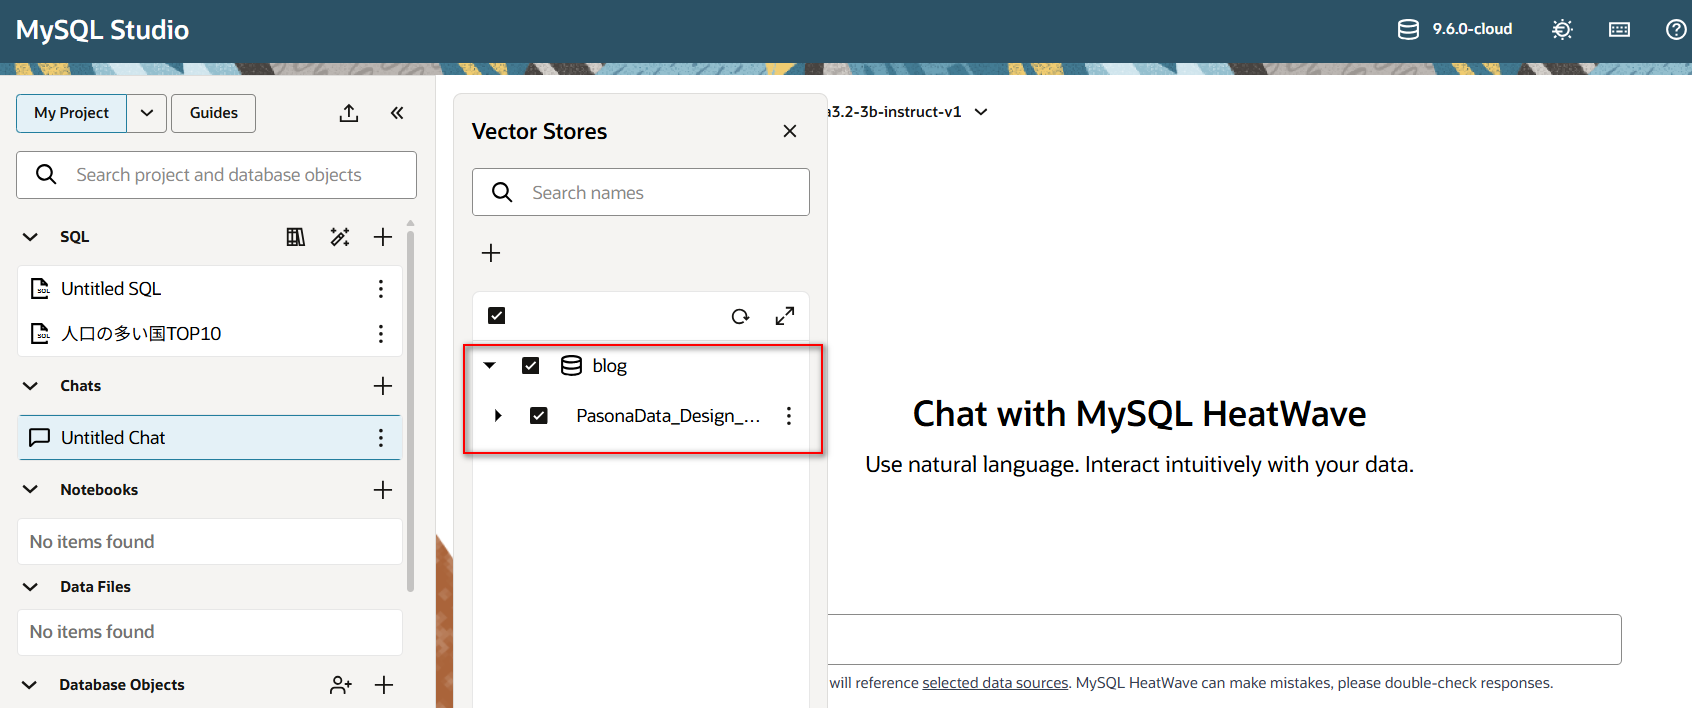Uncheck the blog database checkbox

[531, 366]
